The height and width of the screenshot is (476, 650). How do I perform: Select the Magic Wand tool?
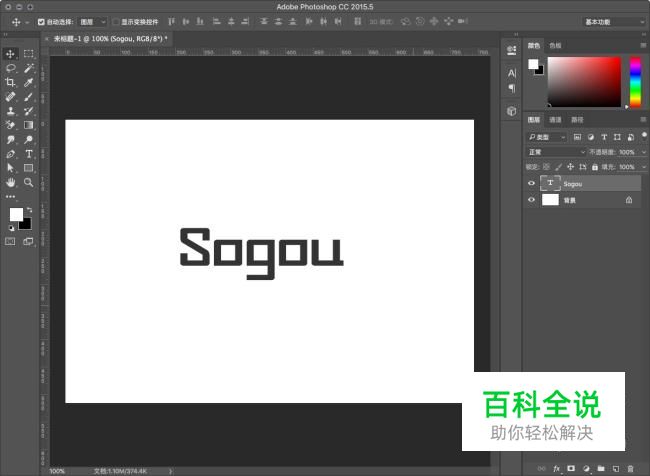[29, 68]
